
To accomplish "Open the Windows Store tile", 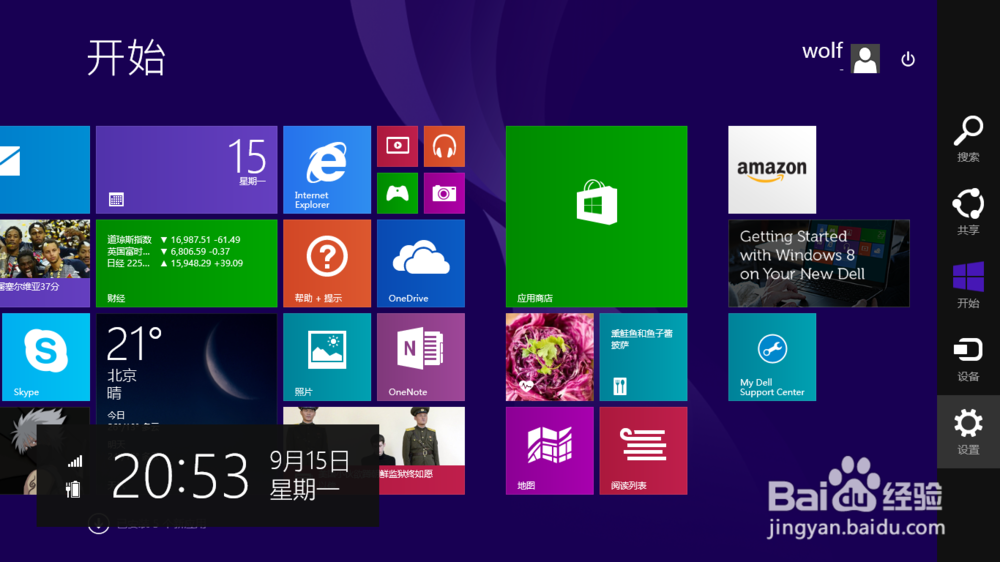I will tap(596, 216).
